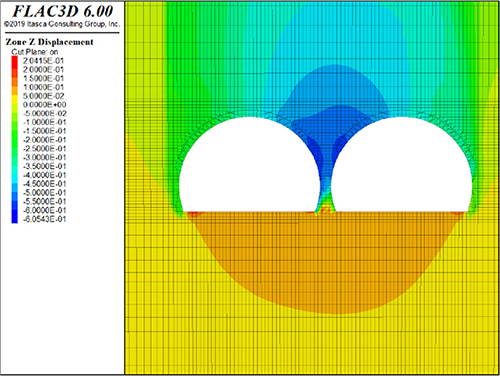The height and width of the screenshot is (376, 500).
Task: Pick the legend value -2.0000E-01
Action: (x=44, y=140)
